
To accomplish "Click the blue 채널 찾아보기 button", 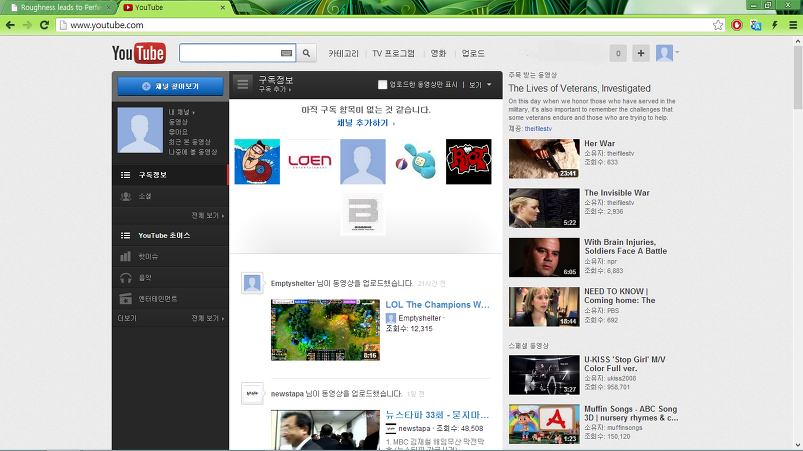I will 171,86.
